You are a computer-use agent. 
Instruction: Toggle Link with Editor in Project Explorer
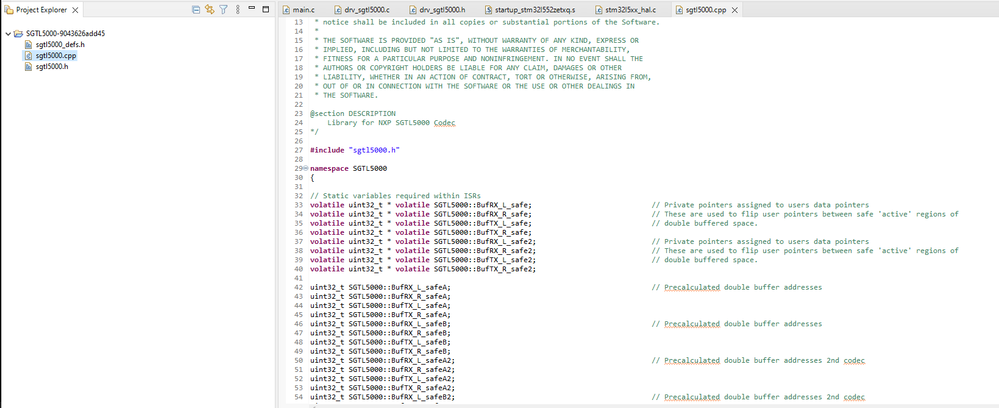pos(210,10)
